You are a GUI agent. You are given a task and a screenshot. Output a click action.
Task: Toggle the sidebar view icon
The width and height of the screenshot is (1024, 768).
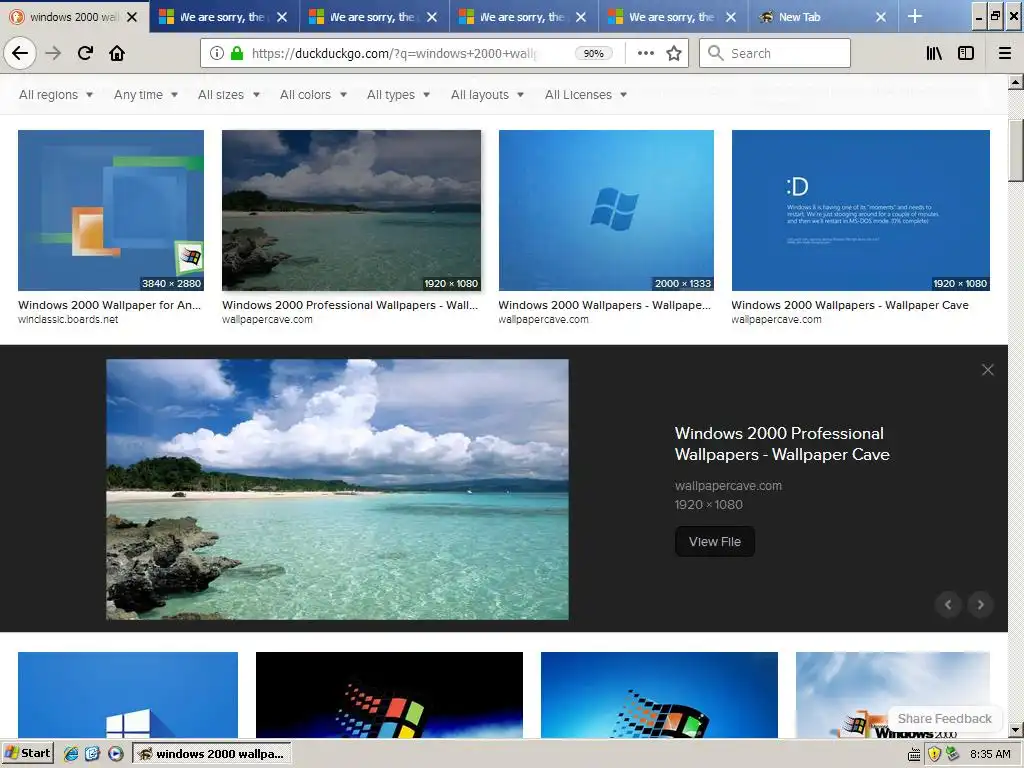966,54
